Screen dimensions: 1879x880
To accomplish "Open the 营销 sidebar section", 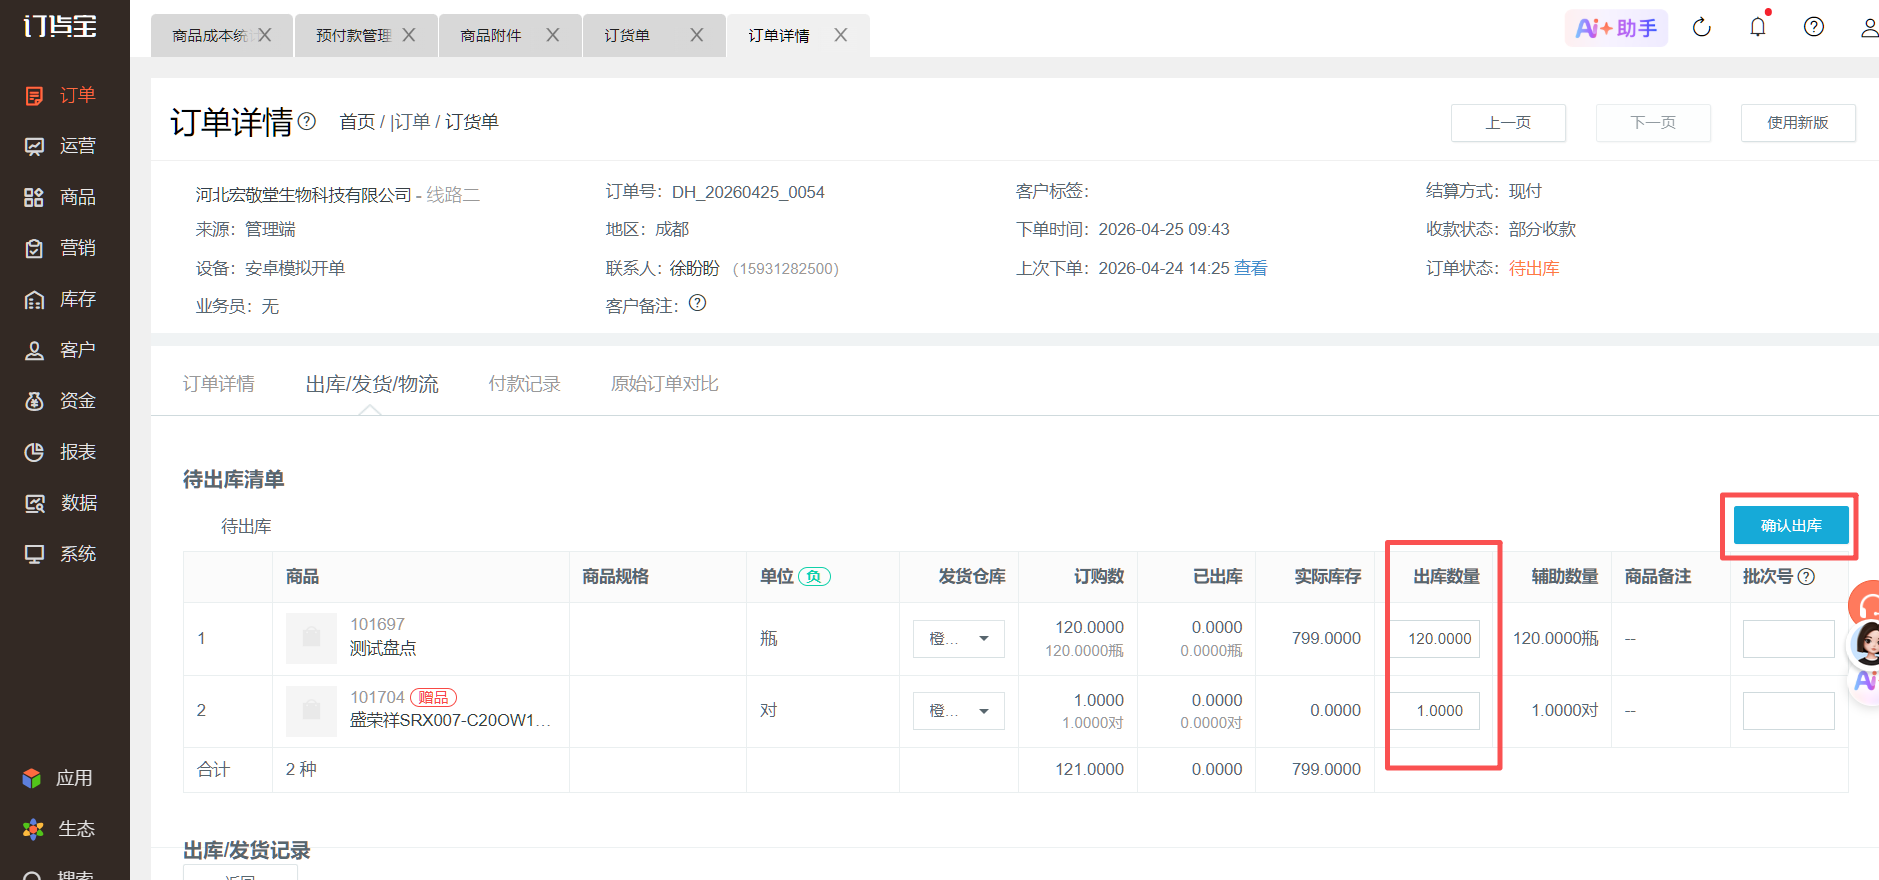I will 60,248.
